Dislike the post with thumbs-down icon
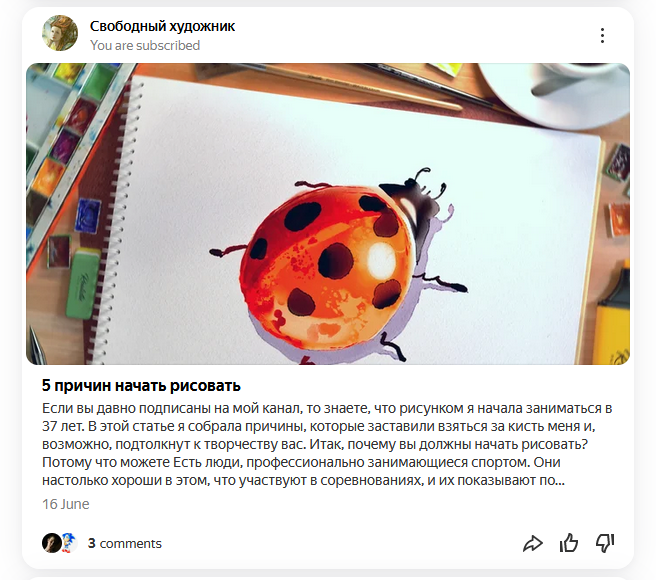The height and width of the screenshot is (580, 656). point(605,543)
